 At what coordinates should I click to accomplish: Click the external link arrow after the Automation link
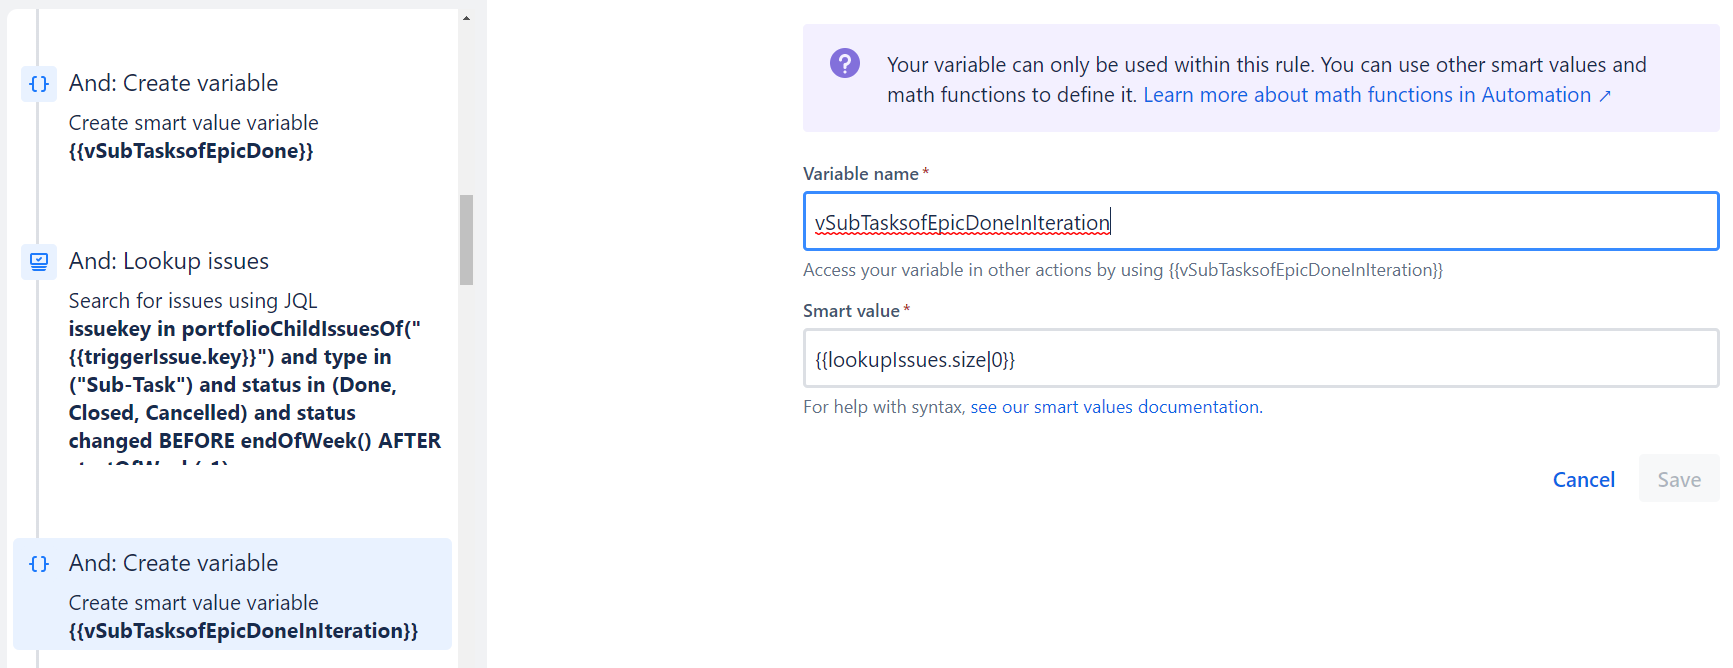(x=1607, y=95)
